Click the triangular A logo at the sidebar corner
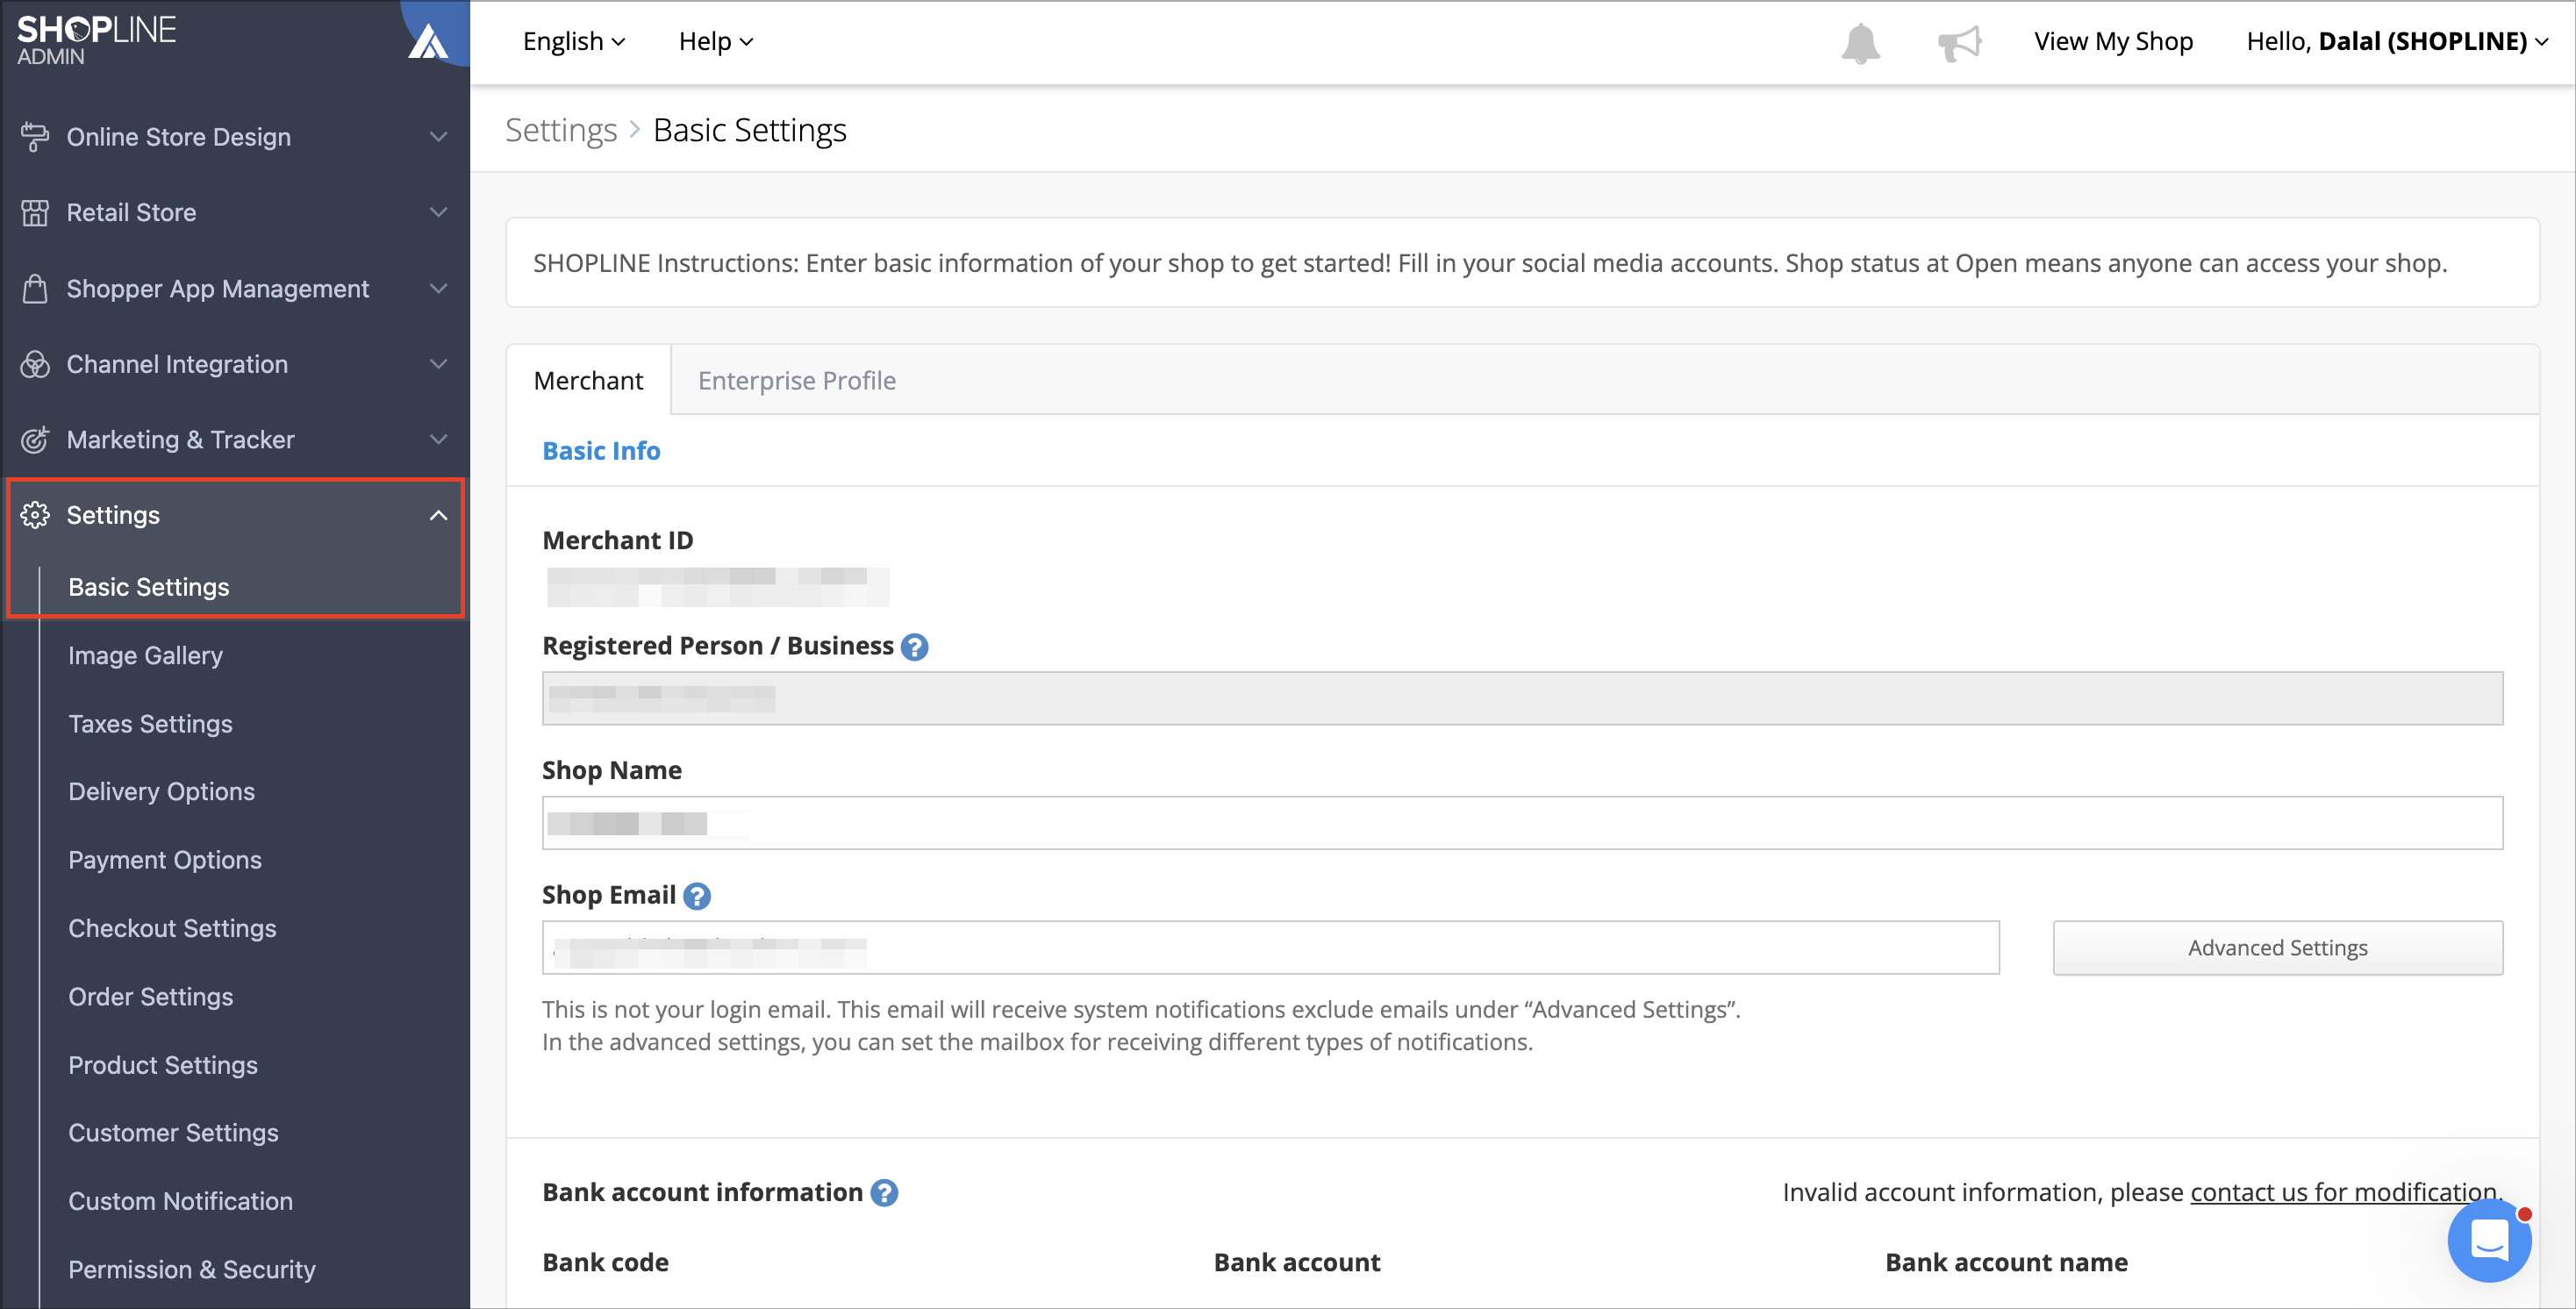 [x=429, y=41]
